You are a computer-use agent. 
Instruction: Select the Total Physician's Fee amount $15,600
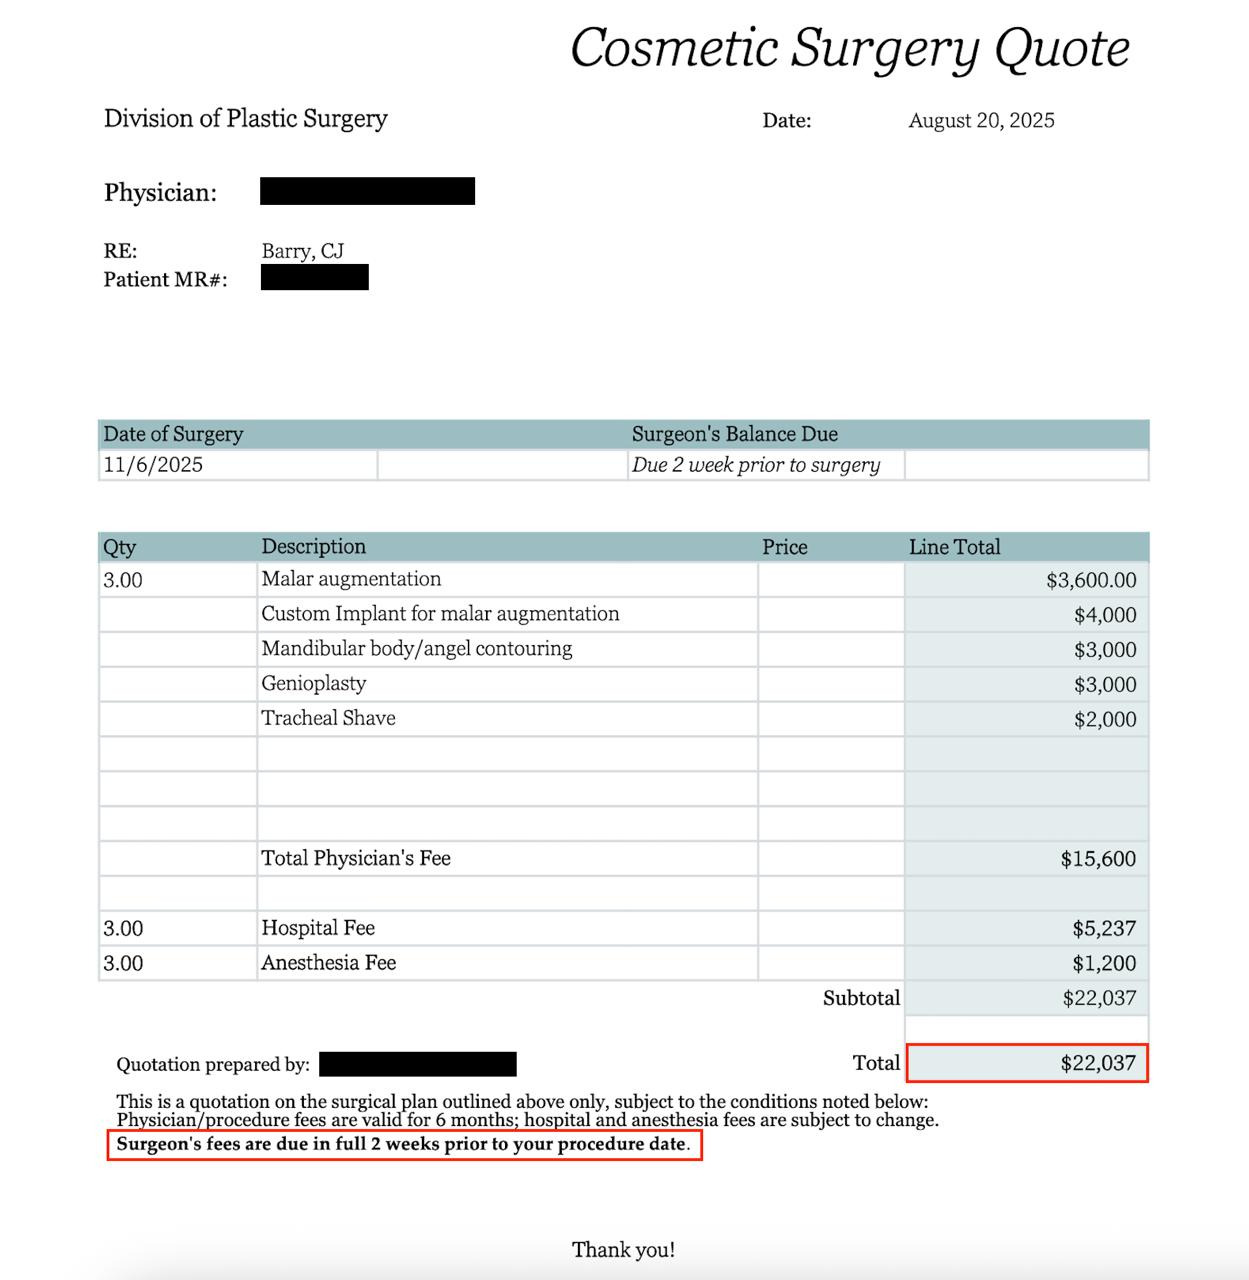tap(1098, 859)
